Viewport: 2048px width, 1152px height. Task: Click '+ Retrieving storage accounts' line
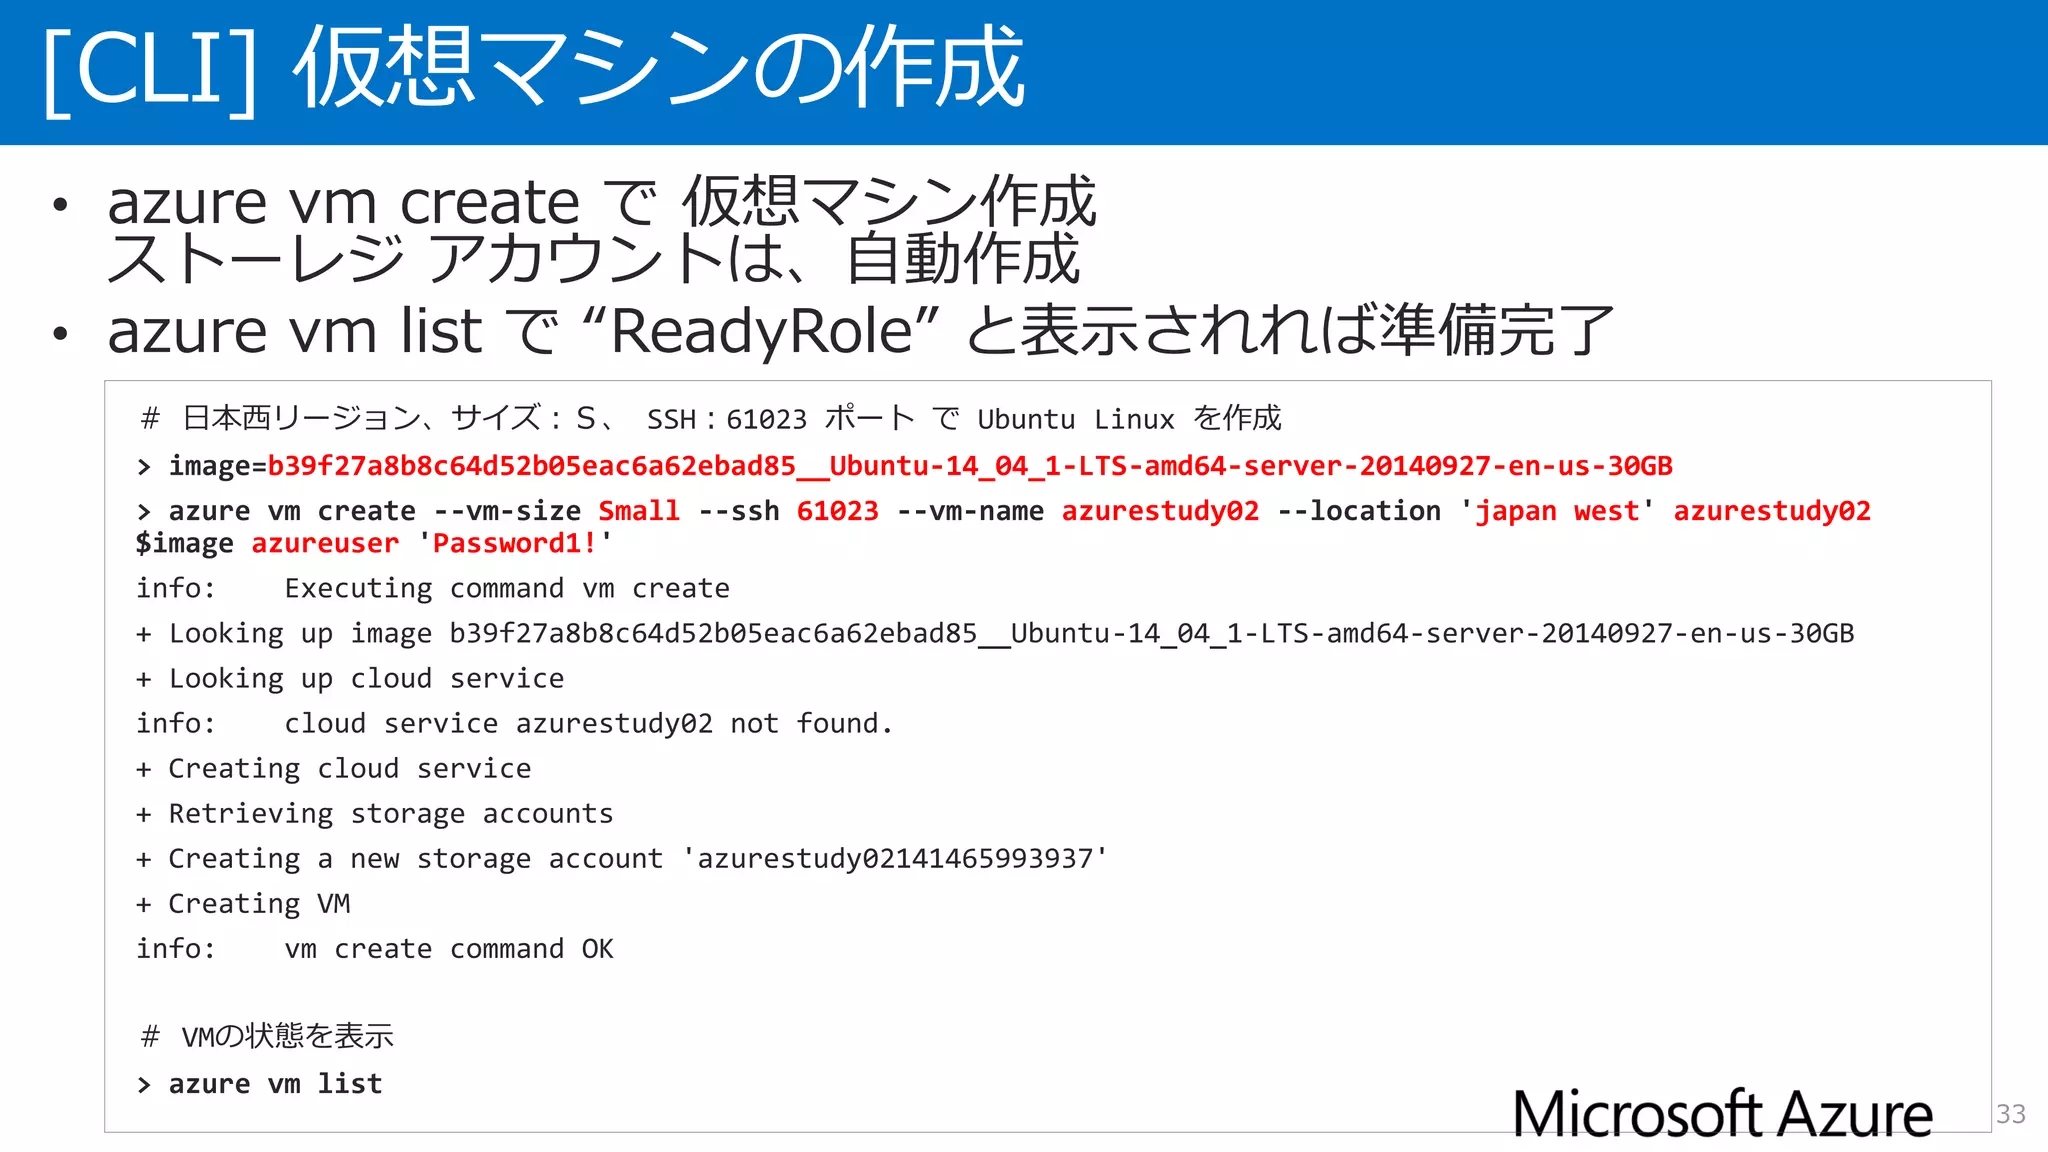(x=375, y=813)
